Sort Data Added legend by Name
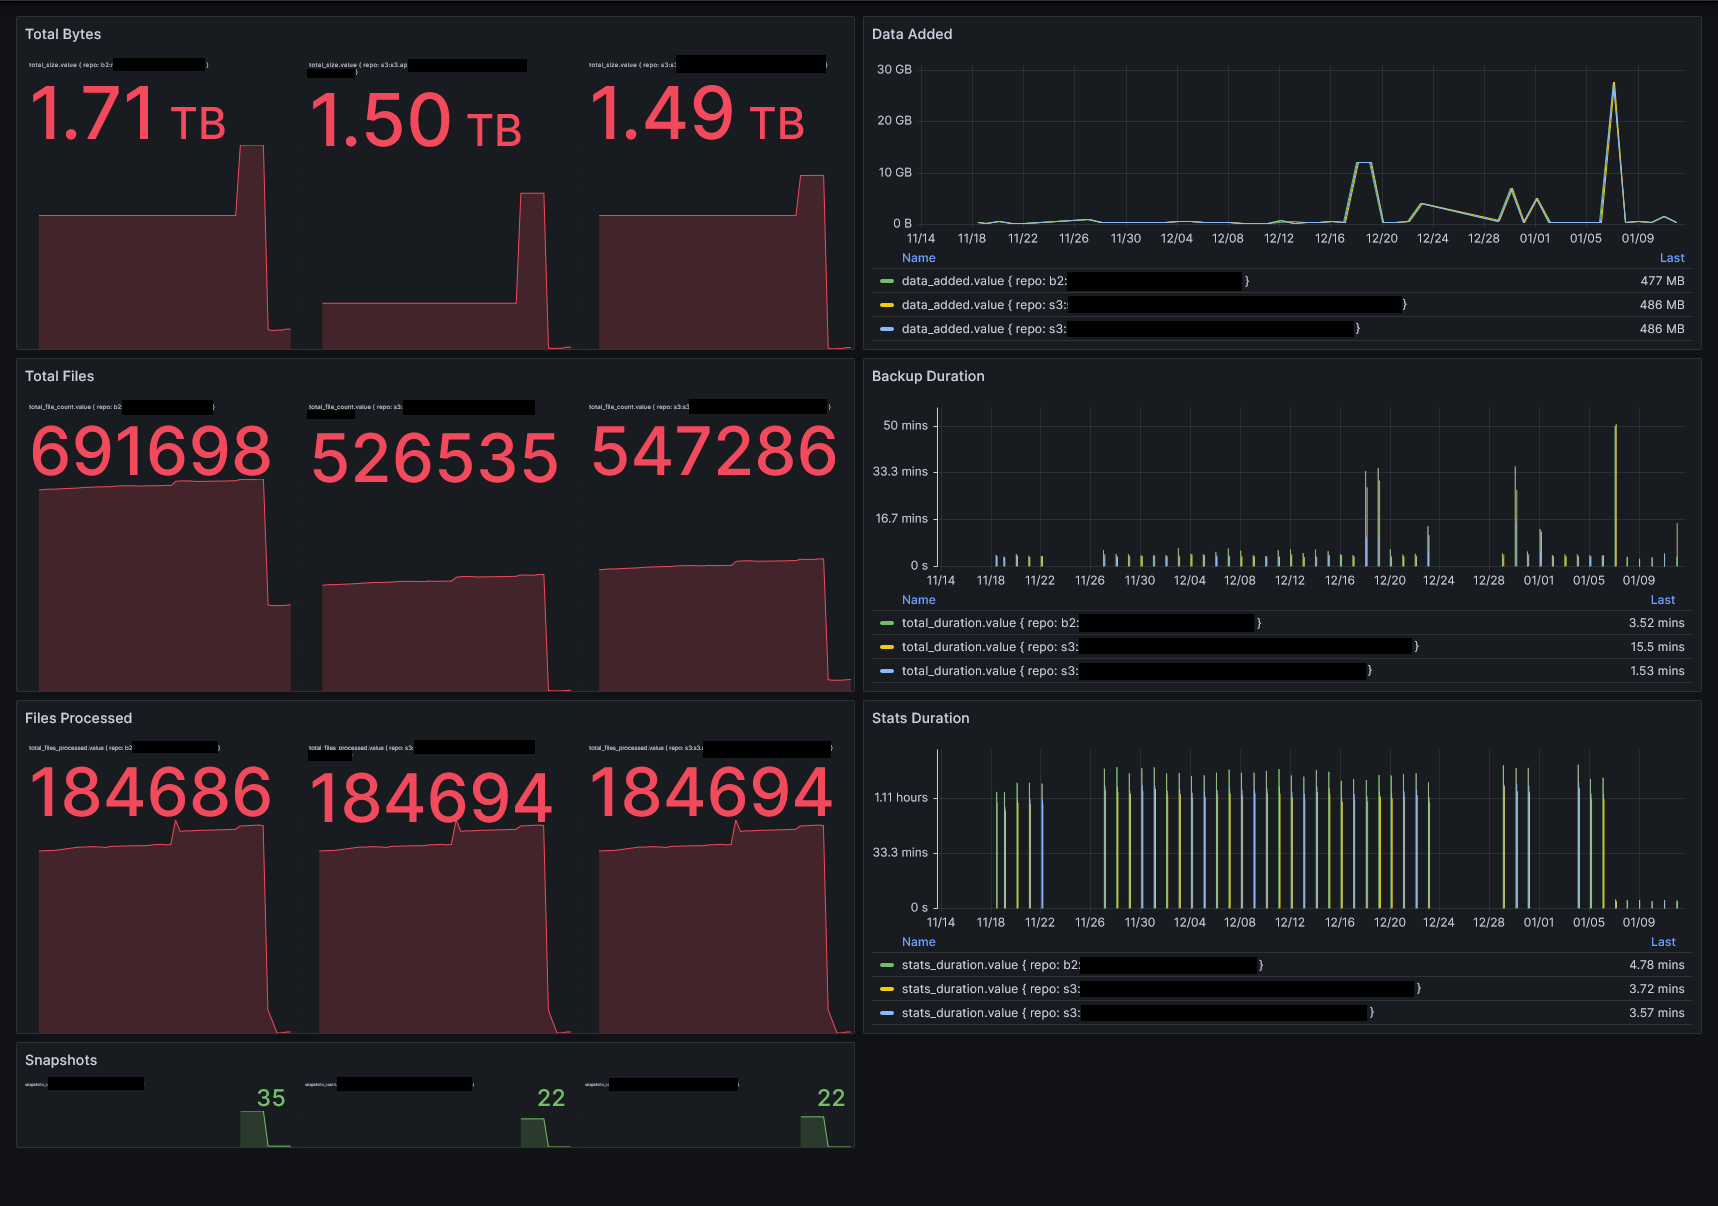Screen dimensions: 1718x1206 (x=918, y=258)
